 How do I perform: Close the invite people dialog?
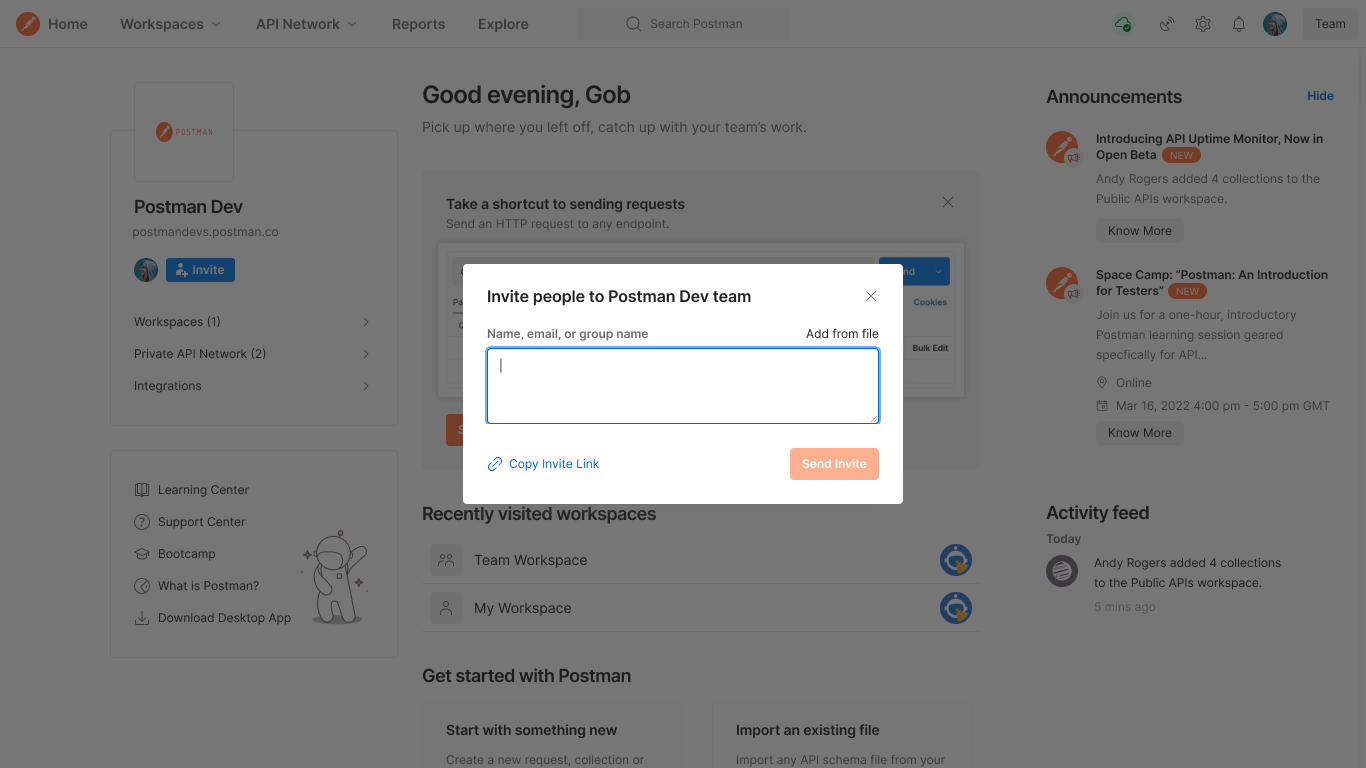[871, 296]
